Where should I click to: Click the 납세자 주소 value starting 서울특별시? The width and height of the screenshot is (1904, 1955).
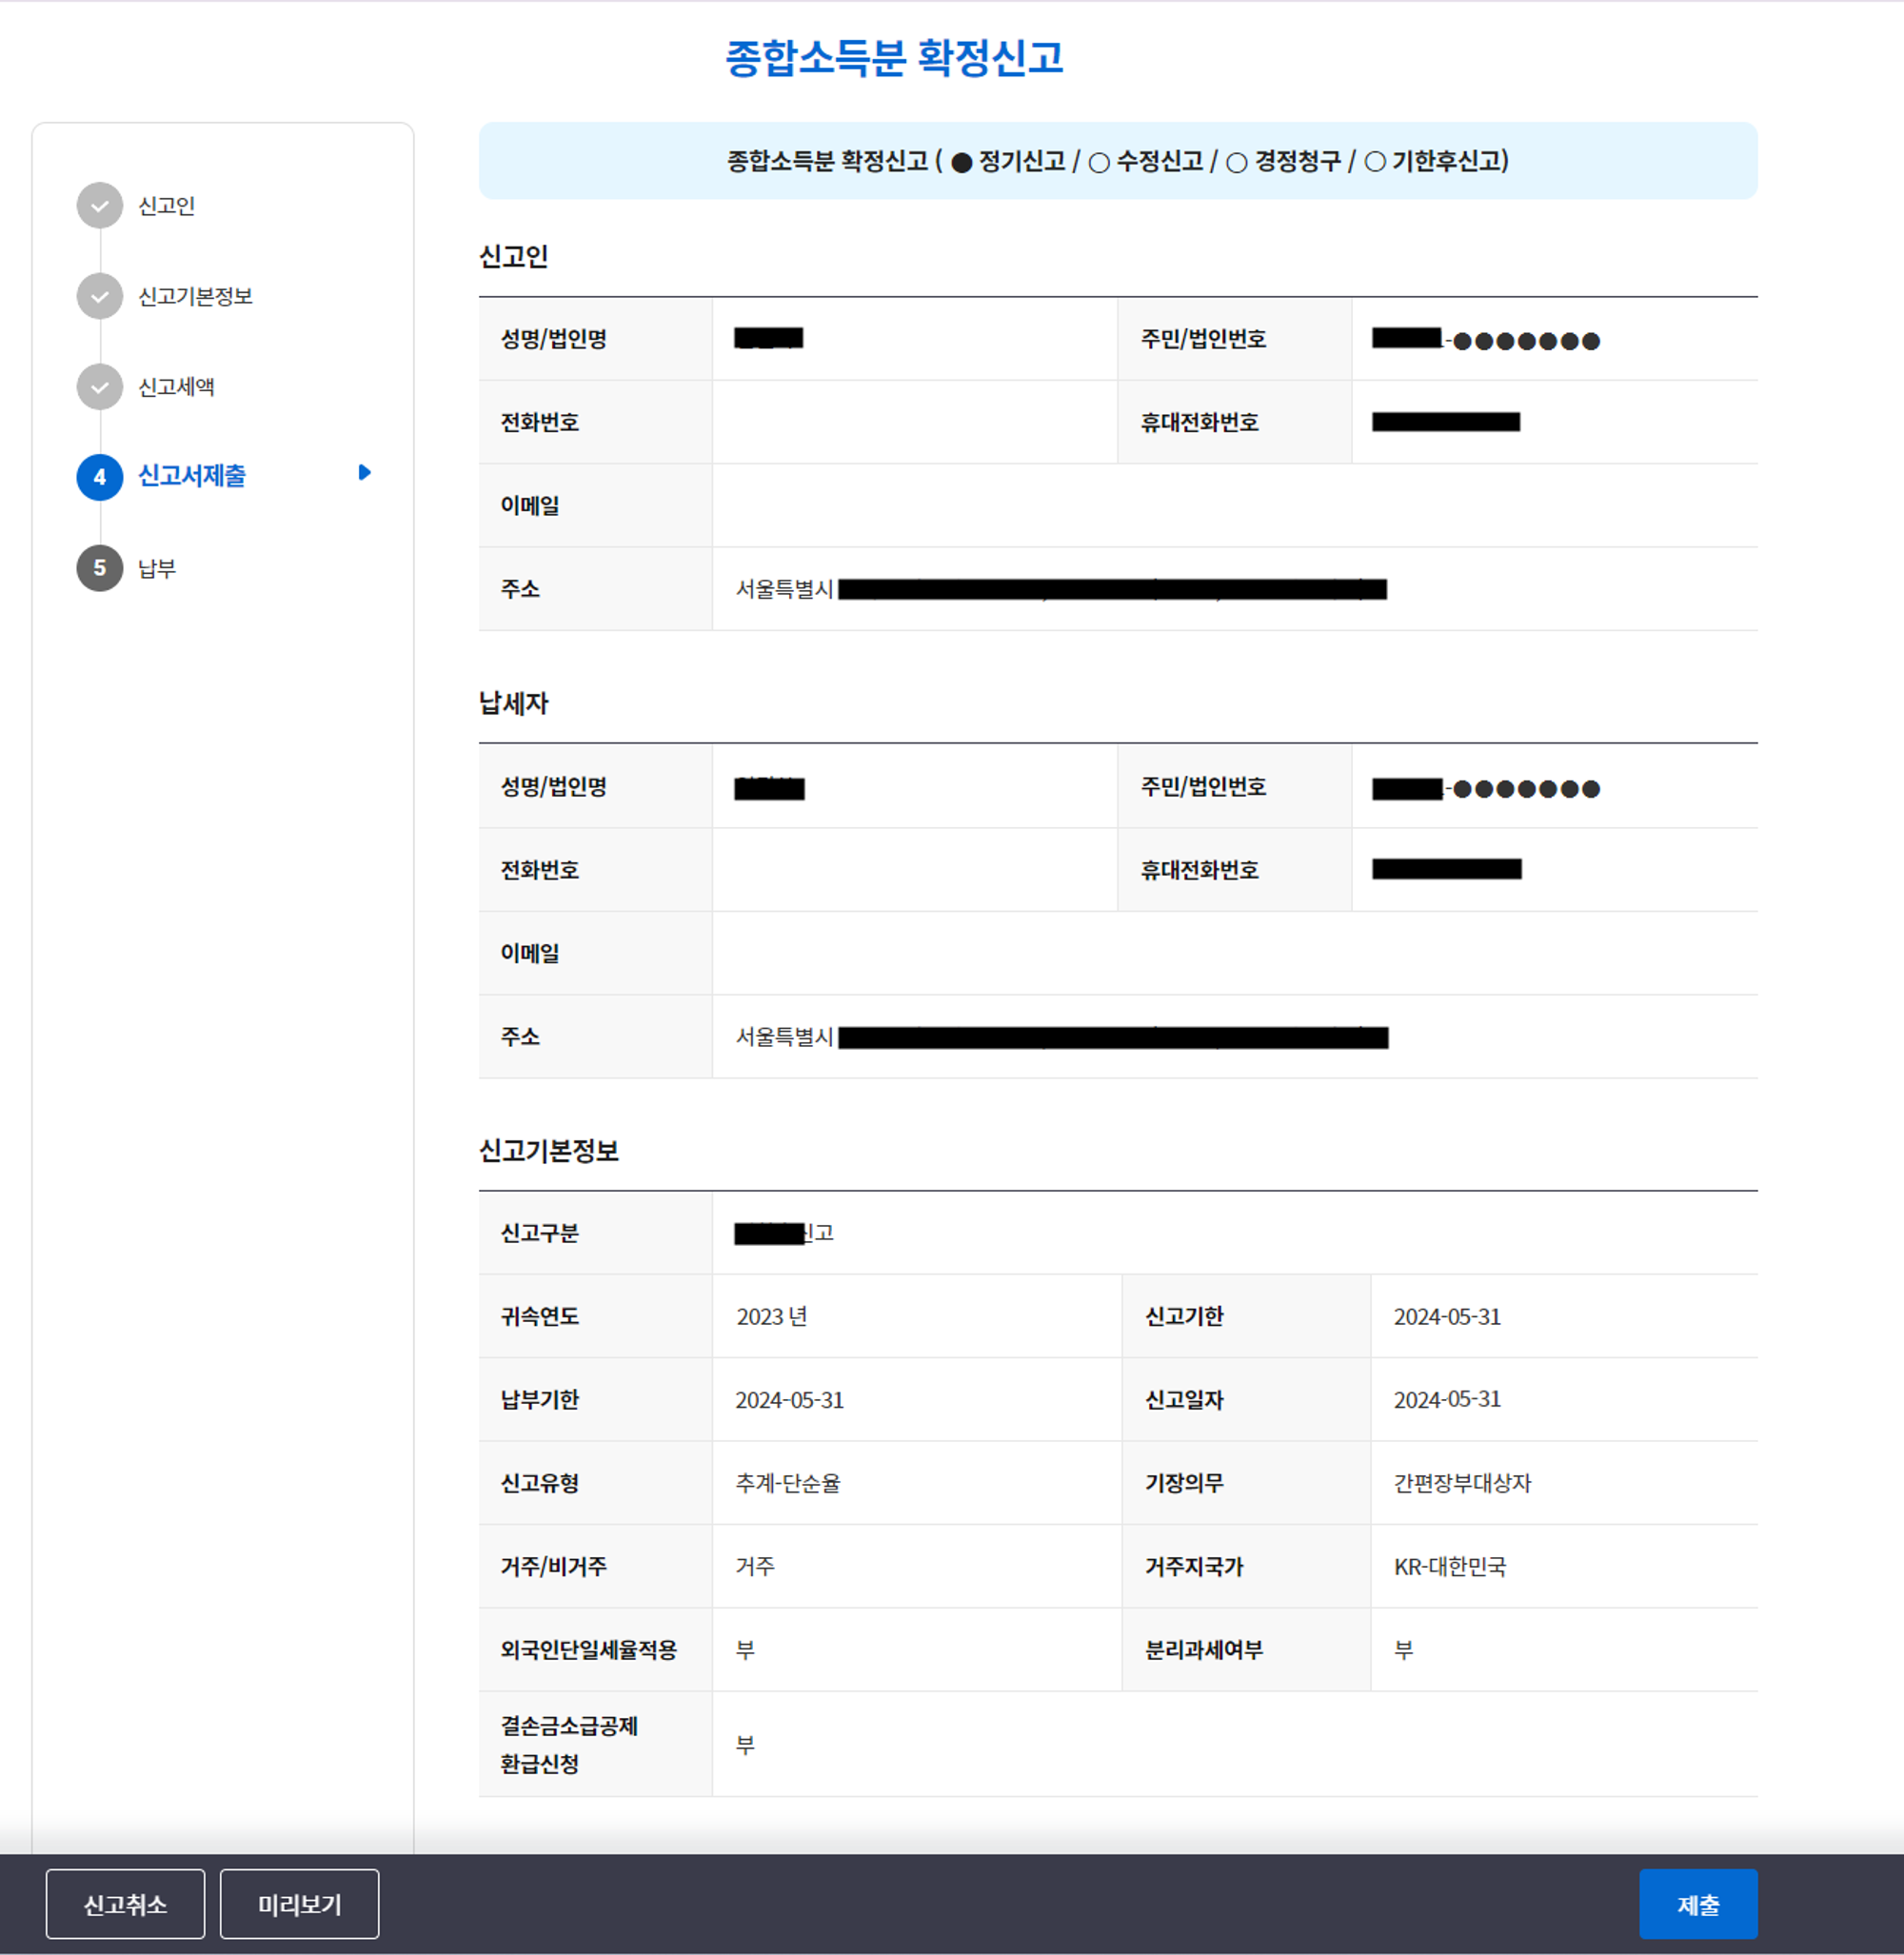click(1062, 1037)
